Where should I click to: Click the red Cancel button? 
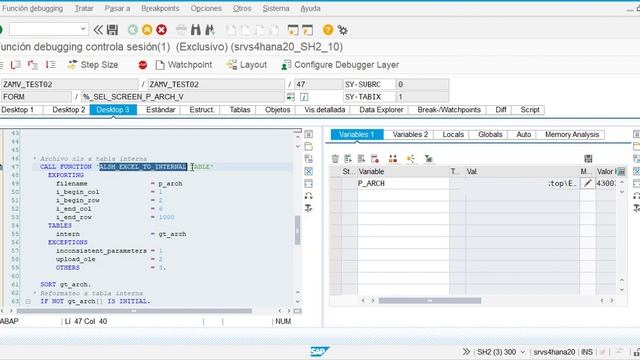[162, 30]
